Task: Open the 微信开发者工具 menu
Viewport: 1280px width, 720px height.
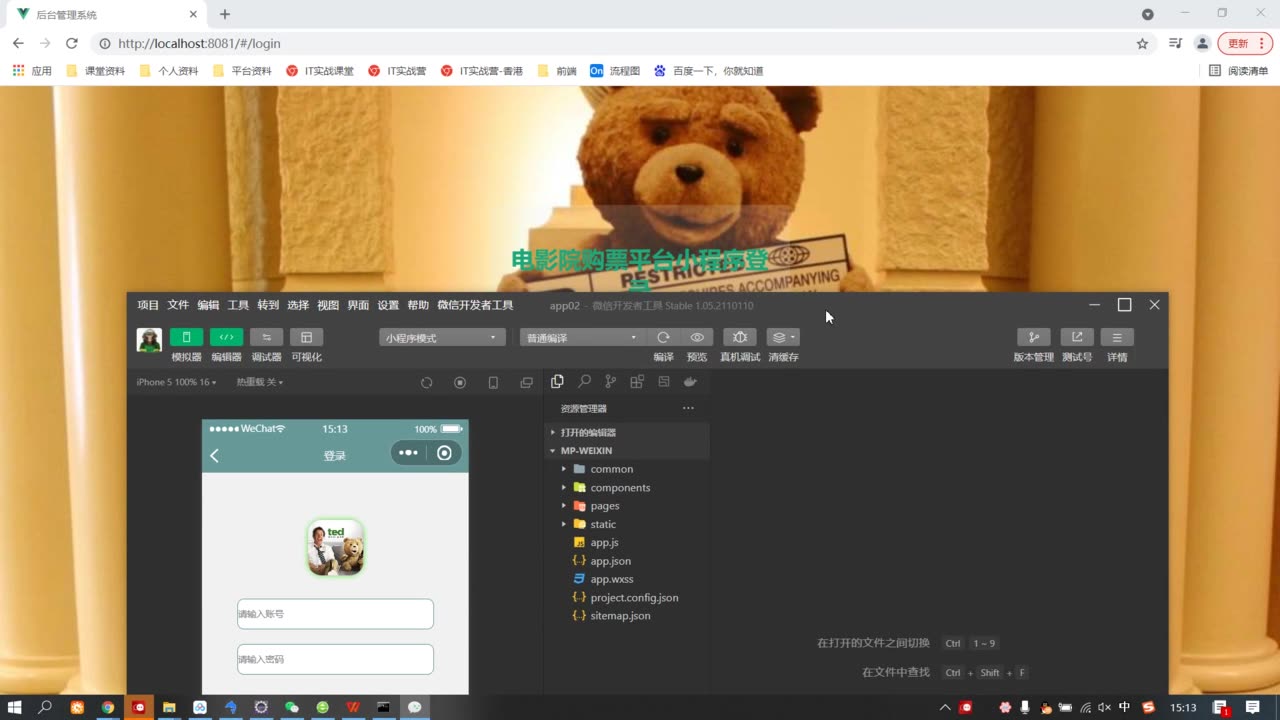Action: point(475,305)
